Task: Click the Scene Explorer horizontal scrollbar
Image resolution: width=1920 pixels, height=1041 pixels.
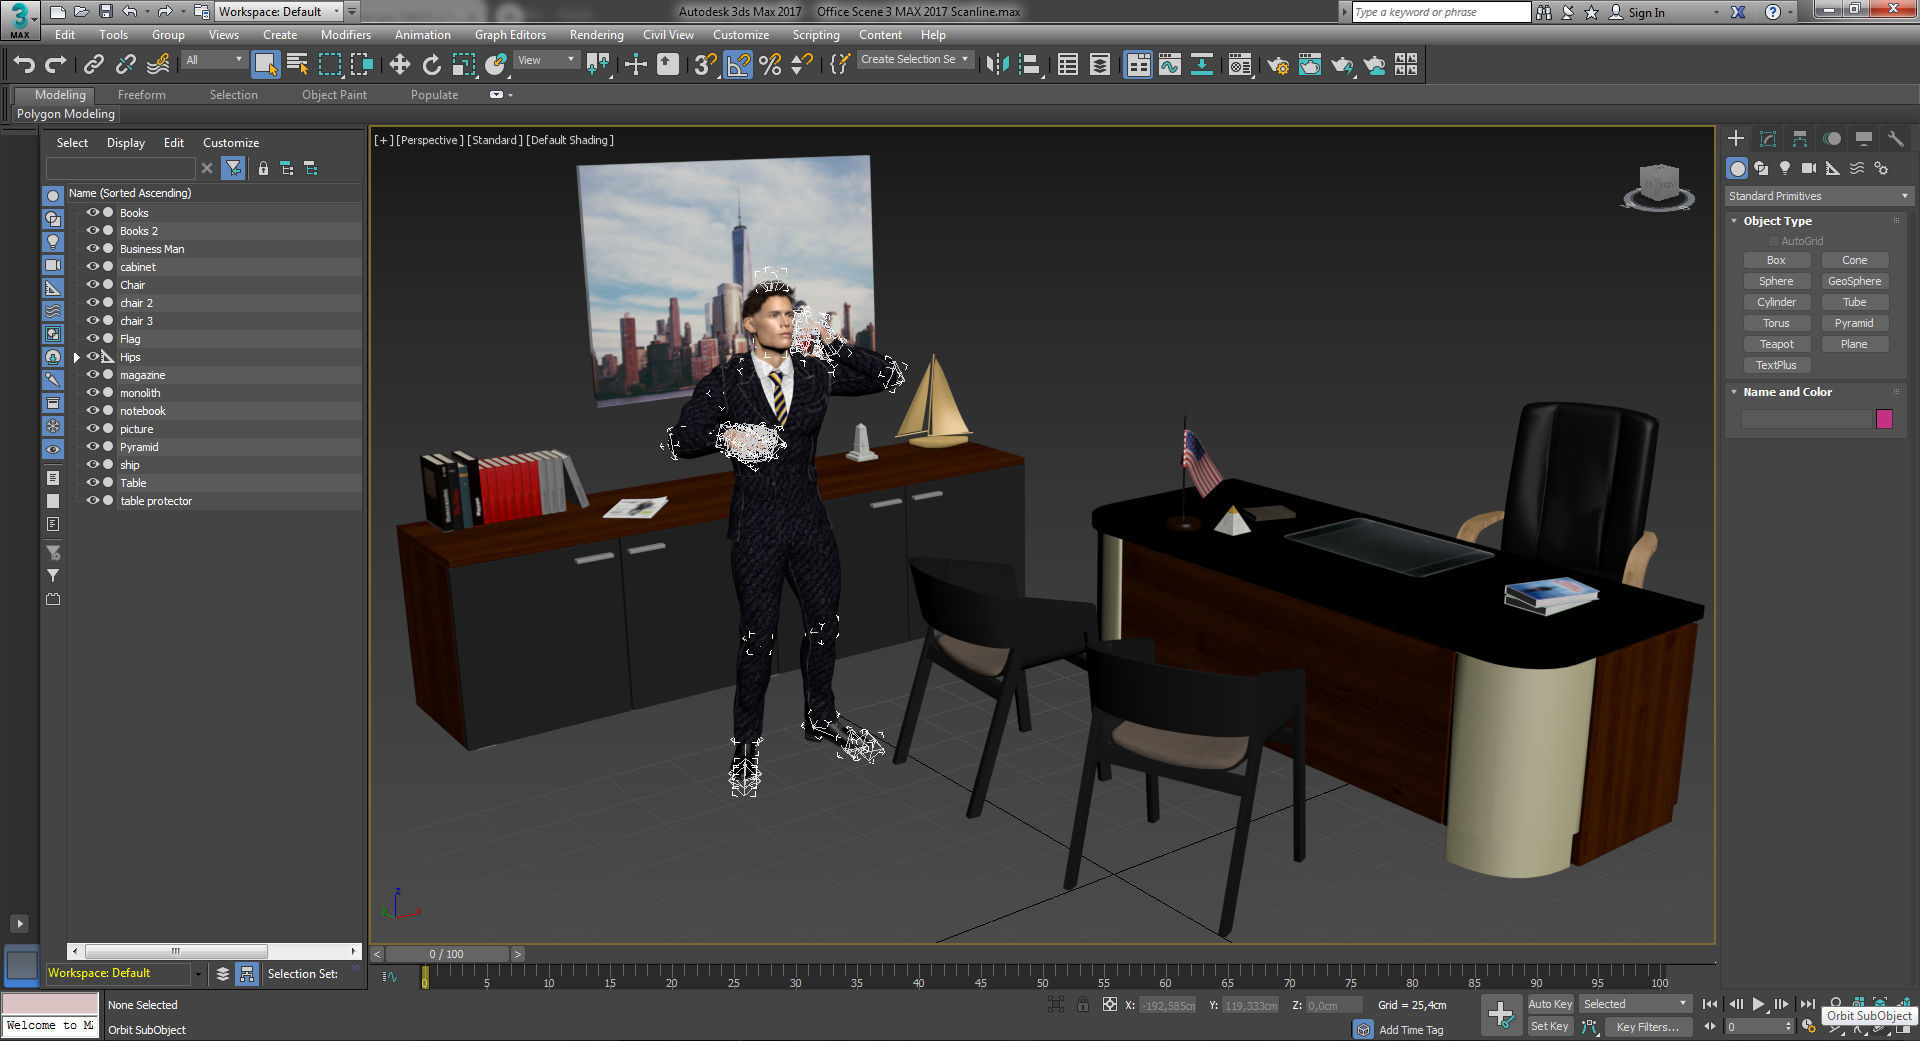Action: (x=175, y=951)
